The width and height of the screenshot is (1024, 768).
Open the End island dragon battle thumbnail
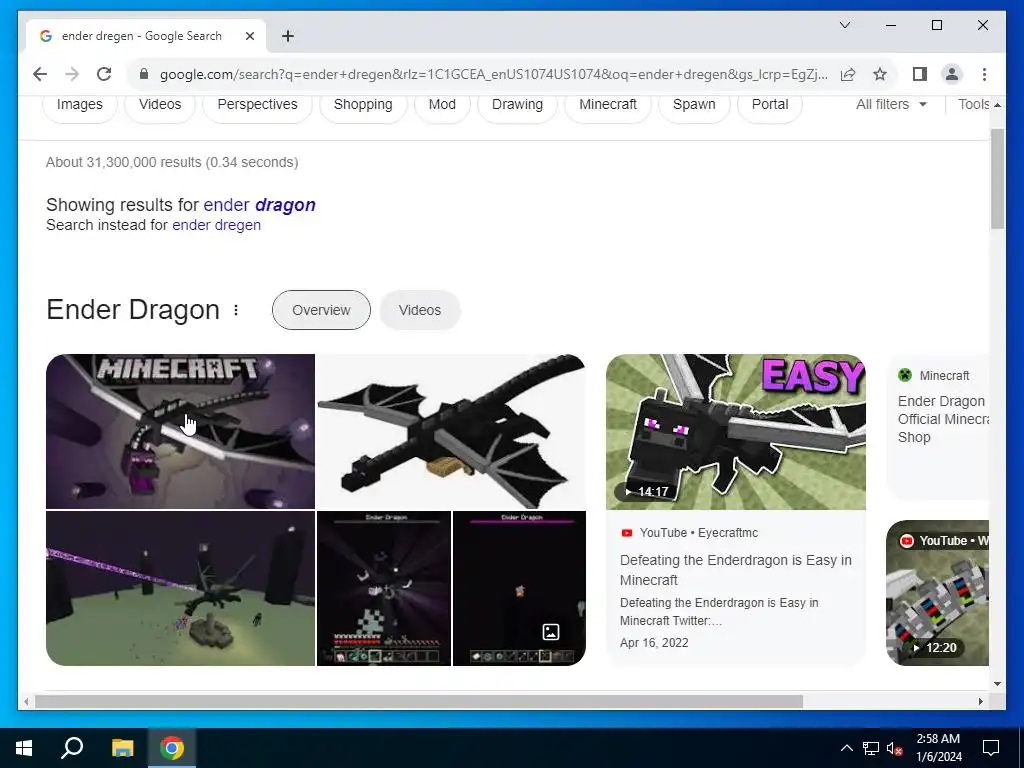180,588
